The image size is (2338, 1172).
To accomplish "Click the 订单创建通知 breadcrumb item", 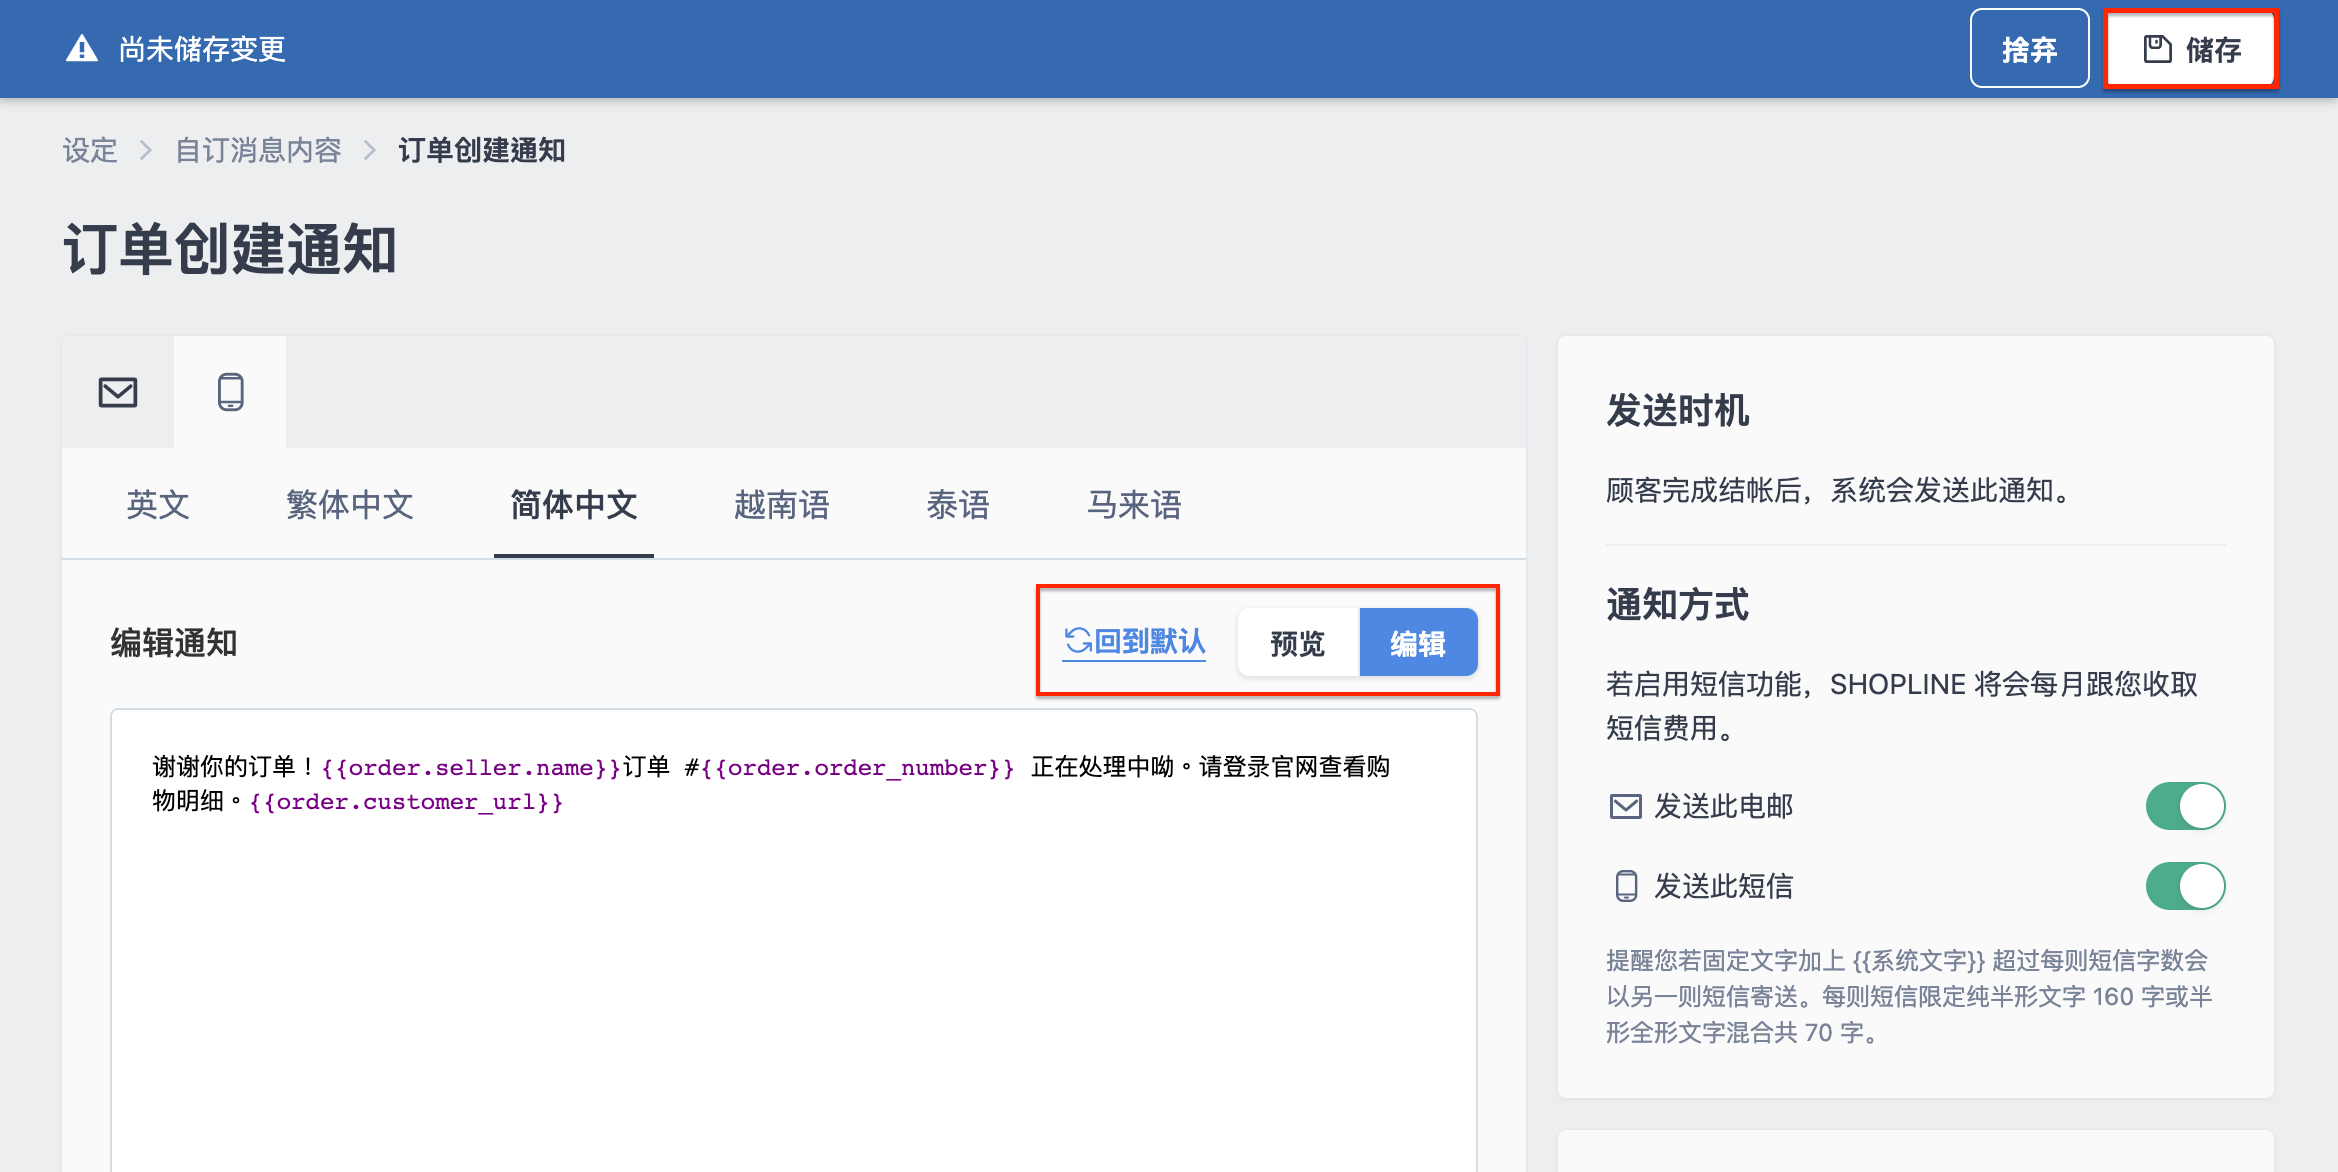I will pyautogui.click(x=482, y=150).
